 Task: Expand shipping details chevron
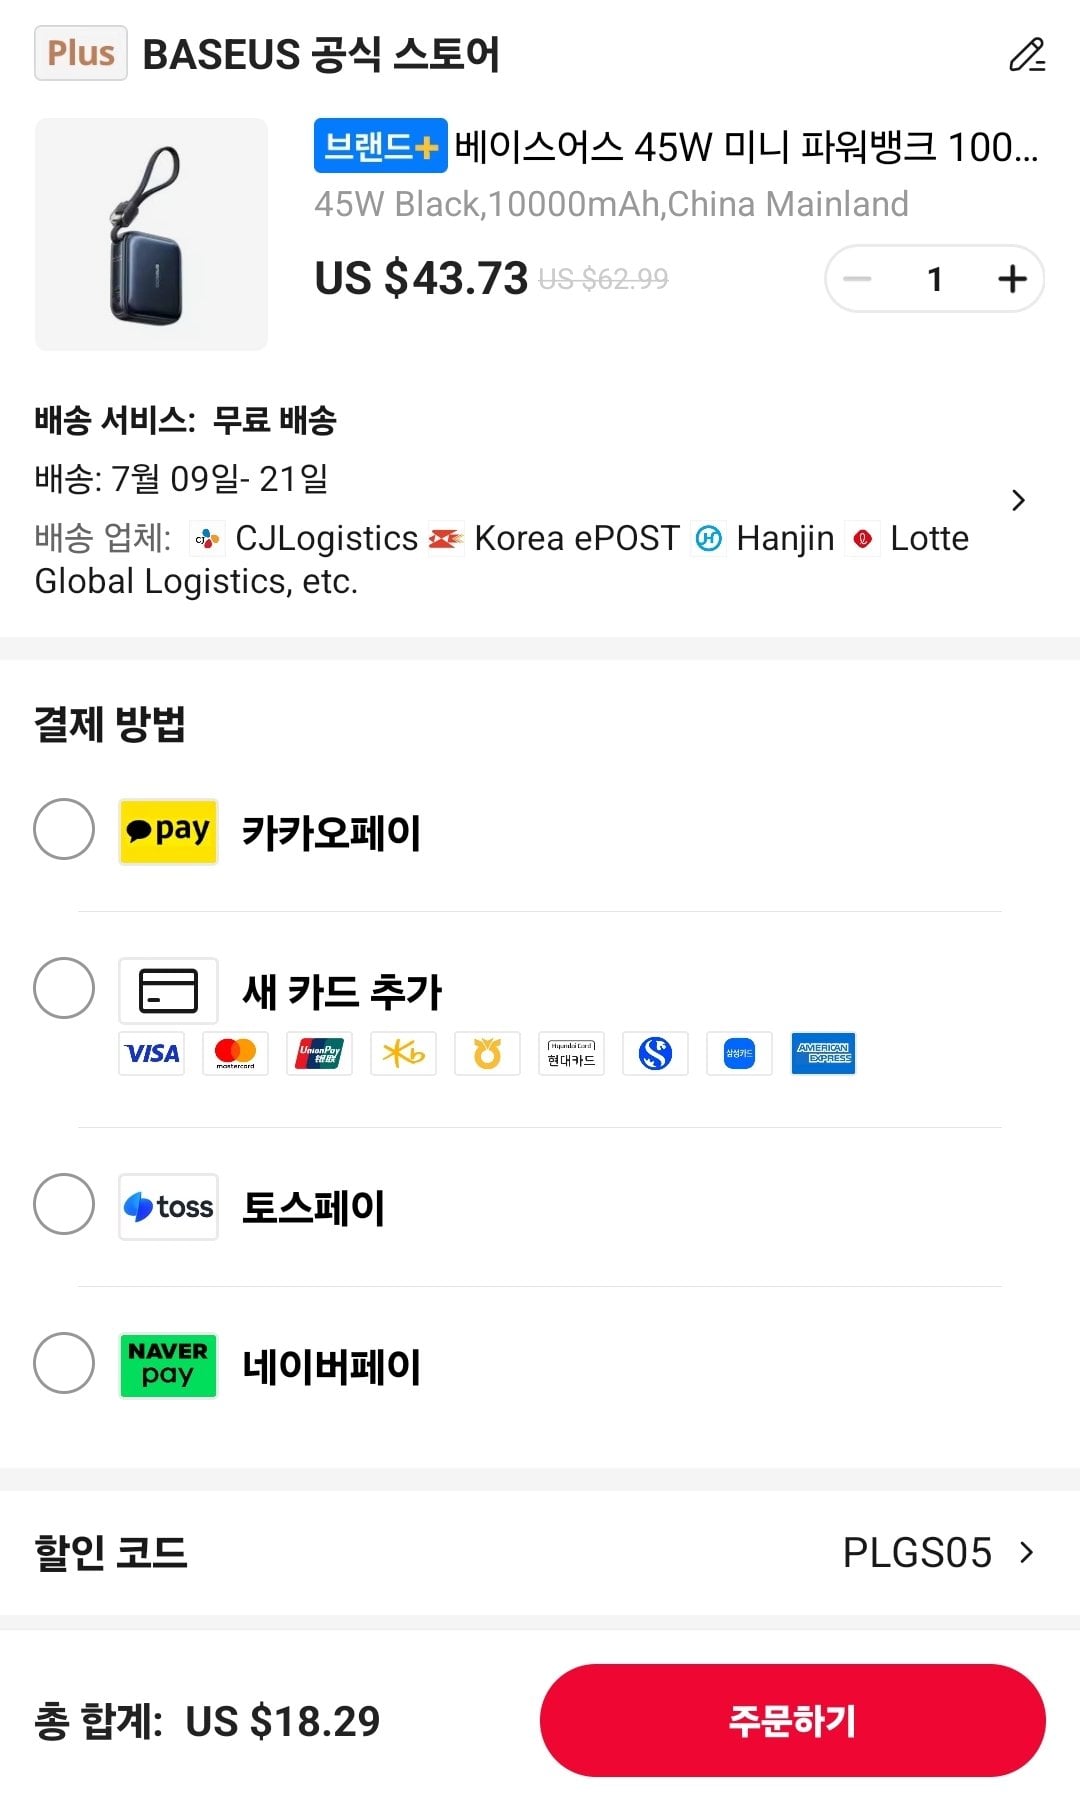coord(1018,500)
